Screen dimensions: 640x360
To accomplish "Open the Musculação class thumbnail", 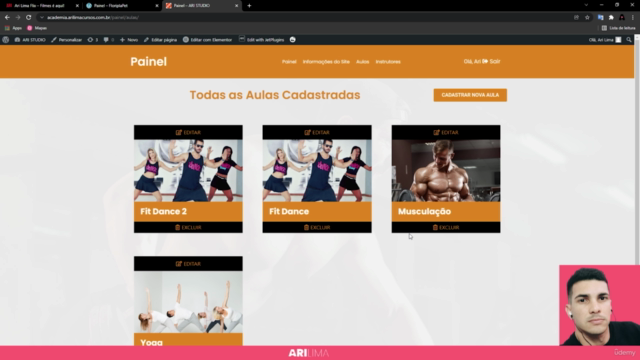I will click(x=446, y=171).
